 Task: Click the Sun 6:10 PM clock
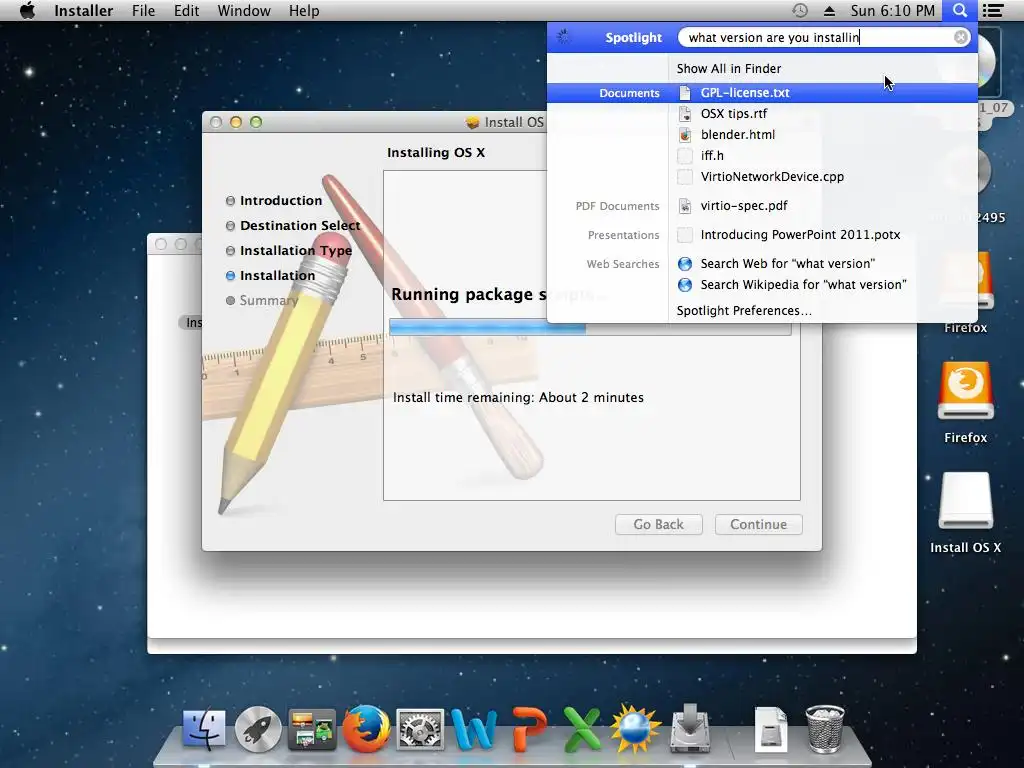click(x=892, y=10)
